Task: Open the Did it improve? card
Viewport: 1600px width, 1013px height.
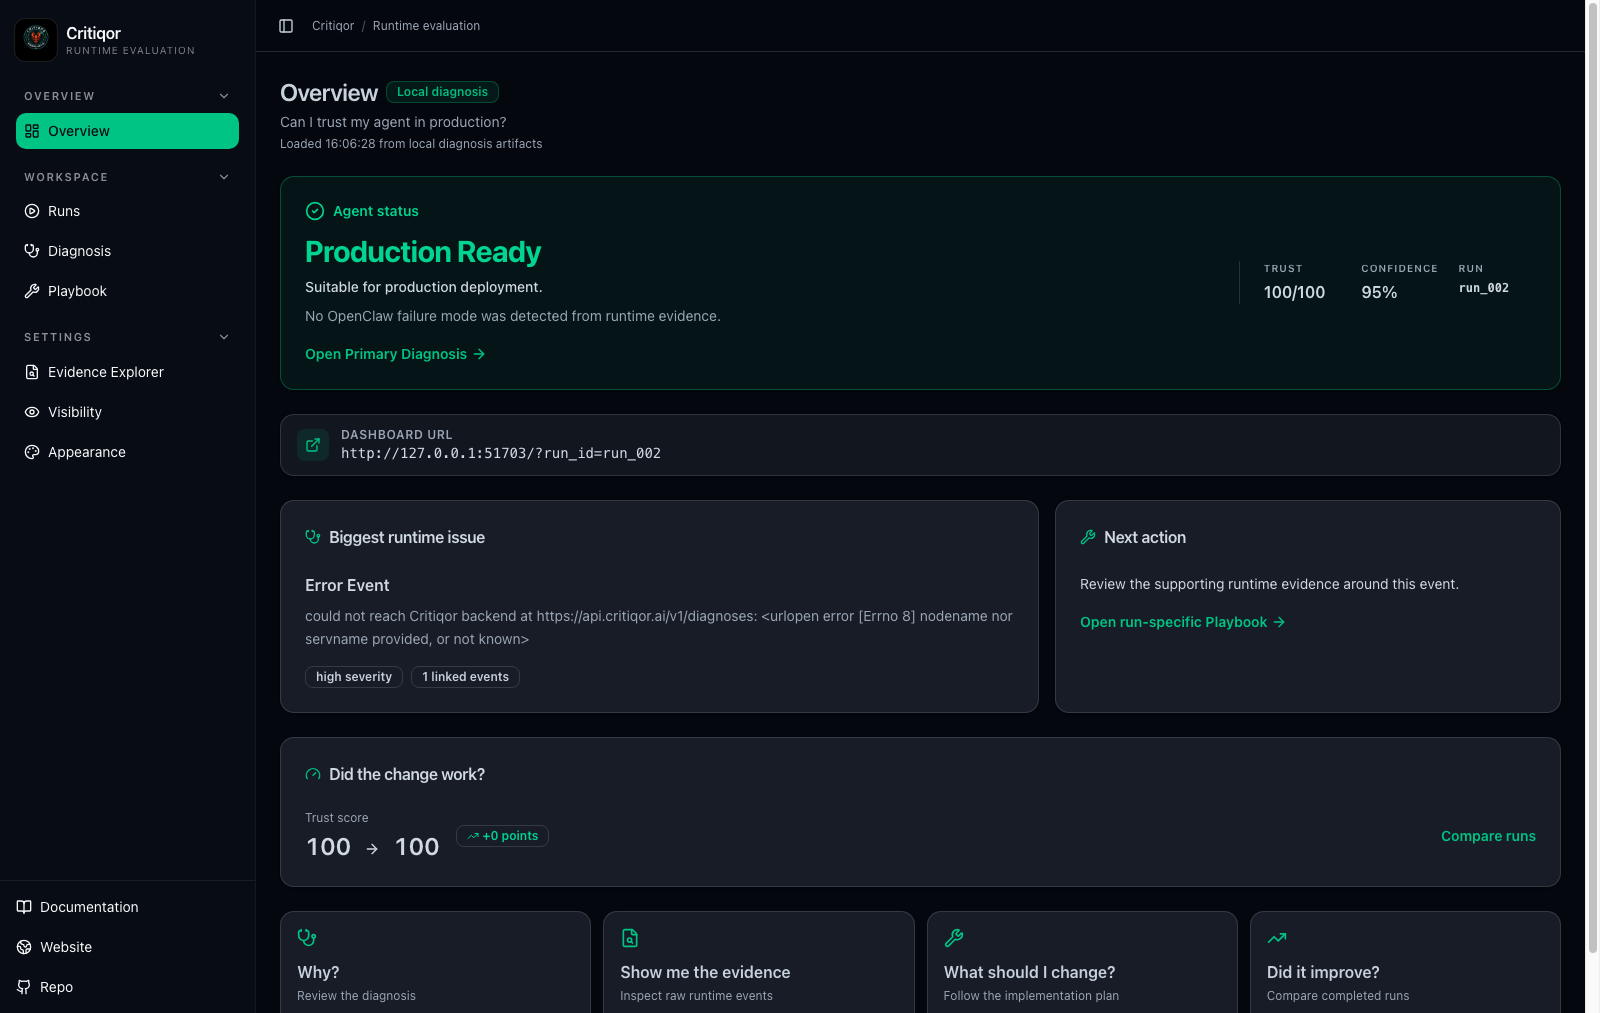Action: (x=1405, y=962)
